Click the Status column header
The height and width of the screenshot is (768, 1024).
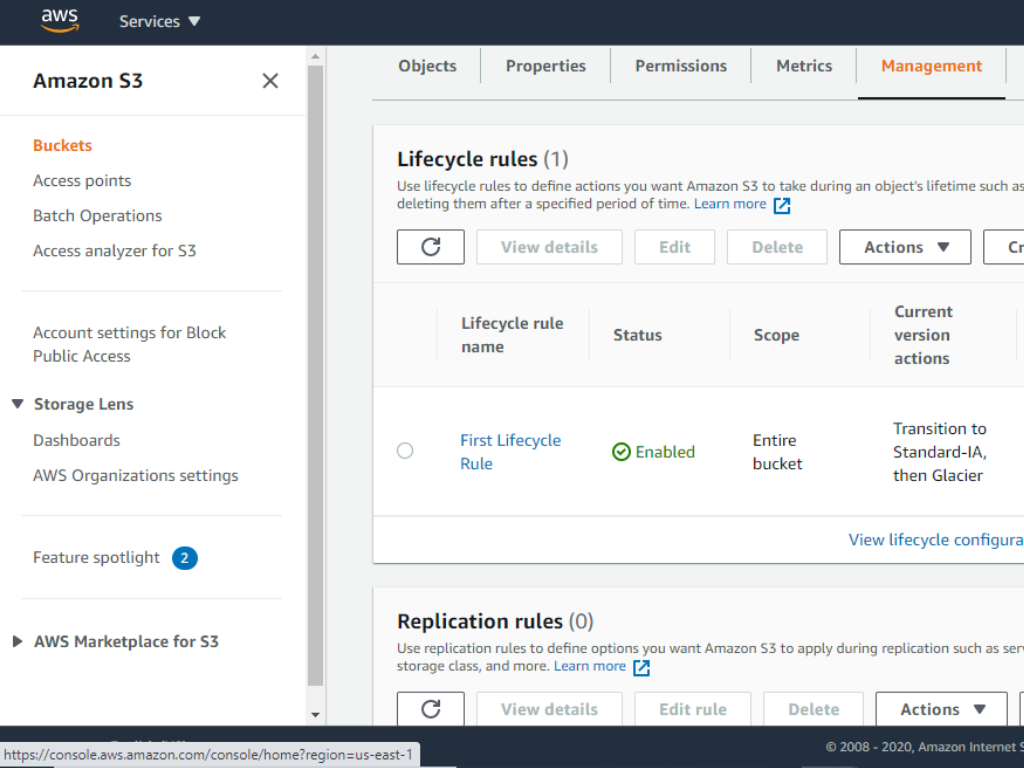pos(637,335)
